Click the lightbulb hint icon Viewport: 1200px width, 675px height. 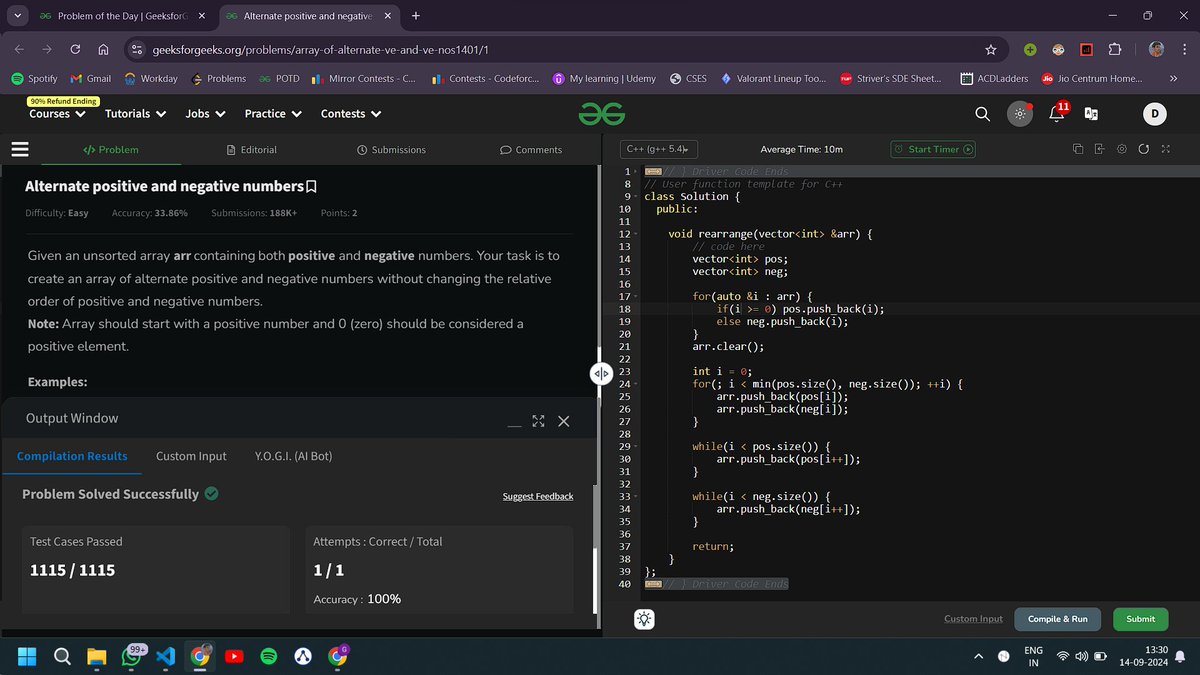[645, 619]
